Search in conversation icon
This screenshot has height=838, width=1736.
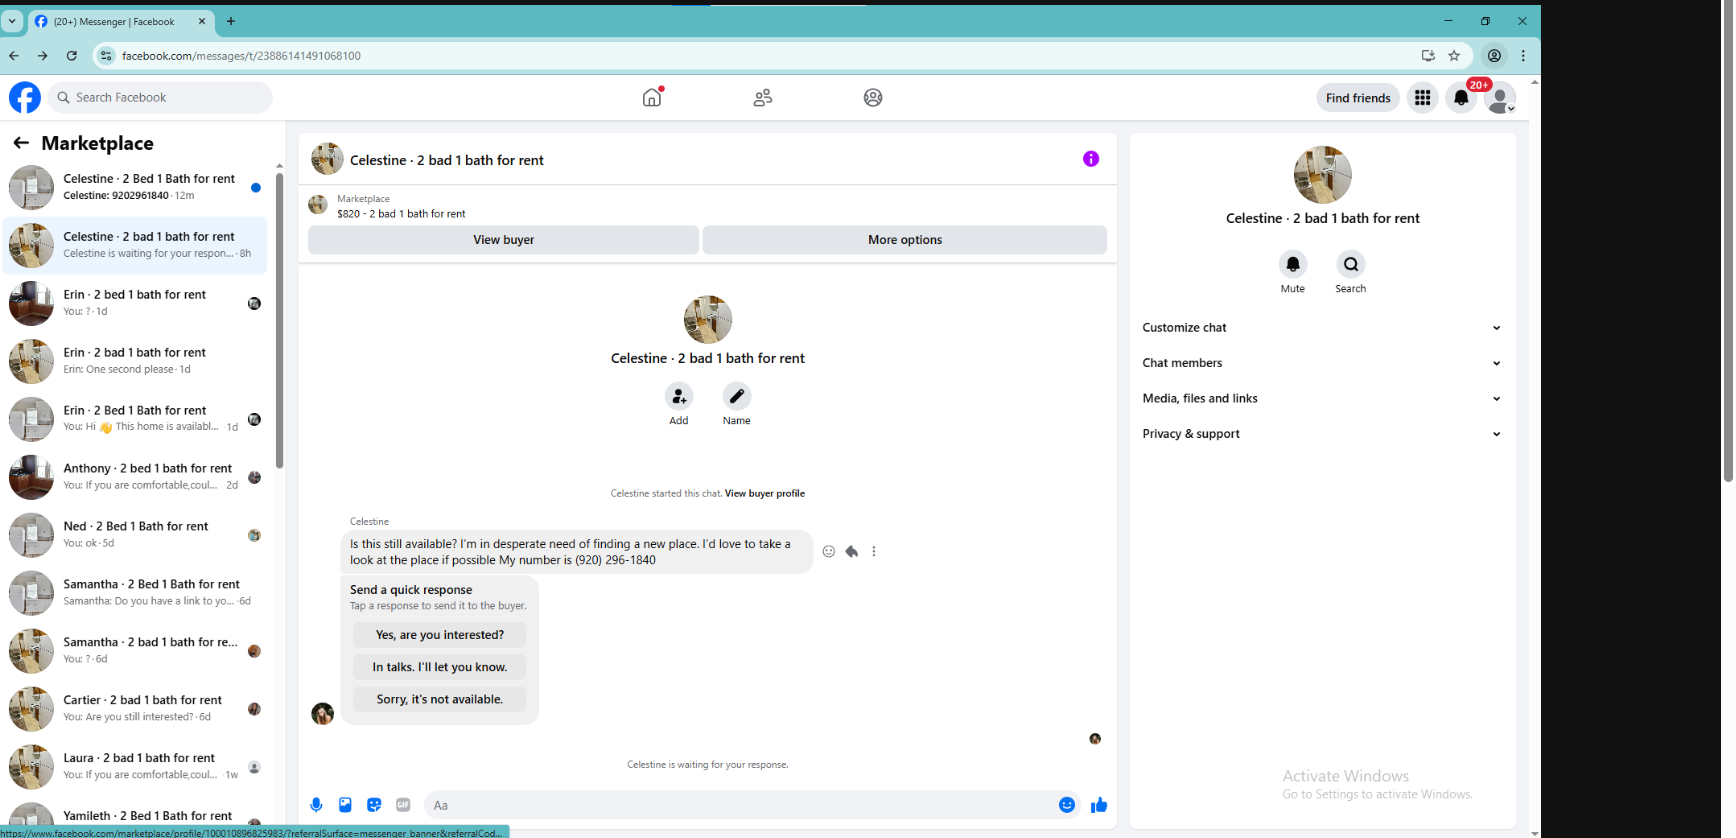1351,264
